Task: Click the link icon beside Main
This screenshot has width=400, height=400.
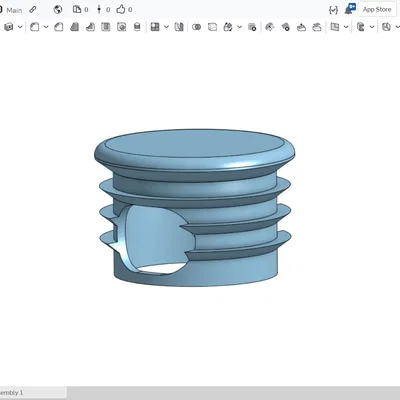Action: coord(33,10)
